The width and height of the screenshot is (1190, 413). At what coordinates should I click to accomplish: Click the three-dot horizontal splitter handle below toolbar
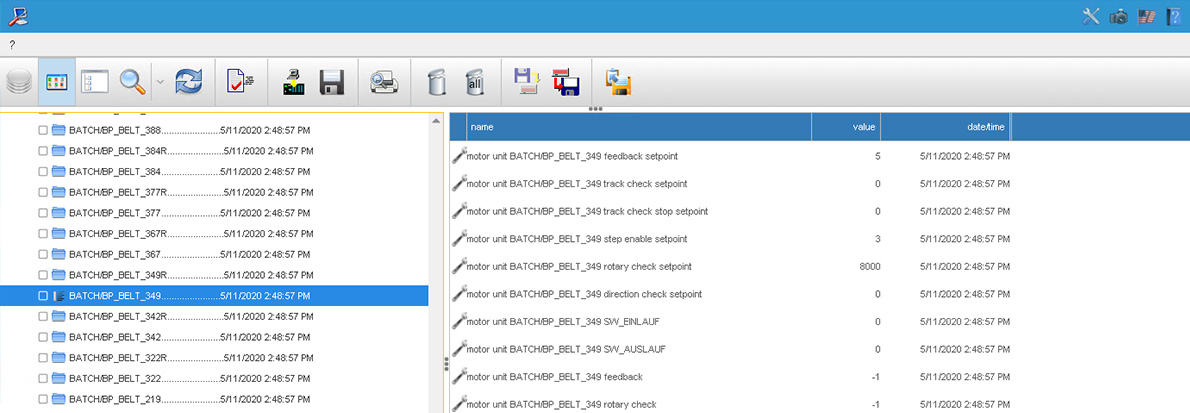pos(595,109)
